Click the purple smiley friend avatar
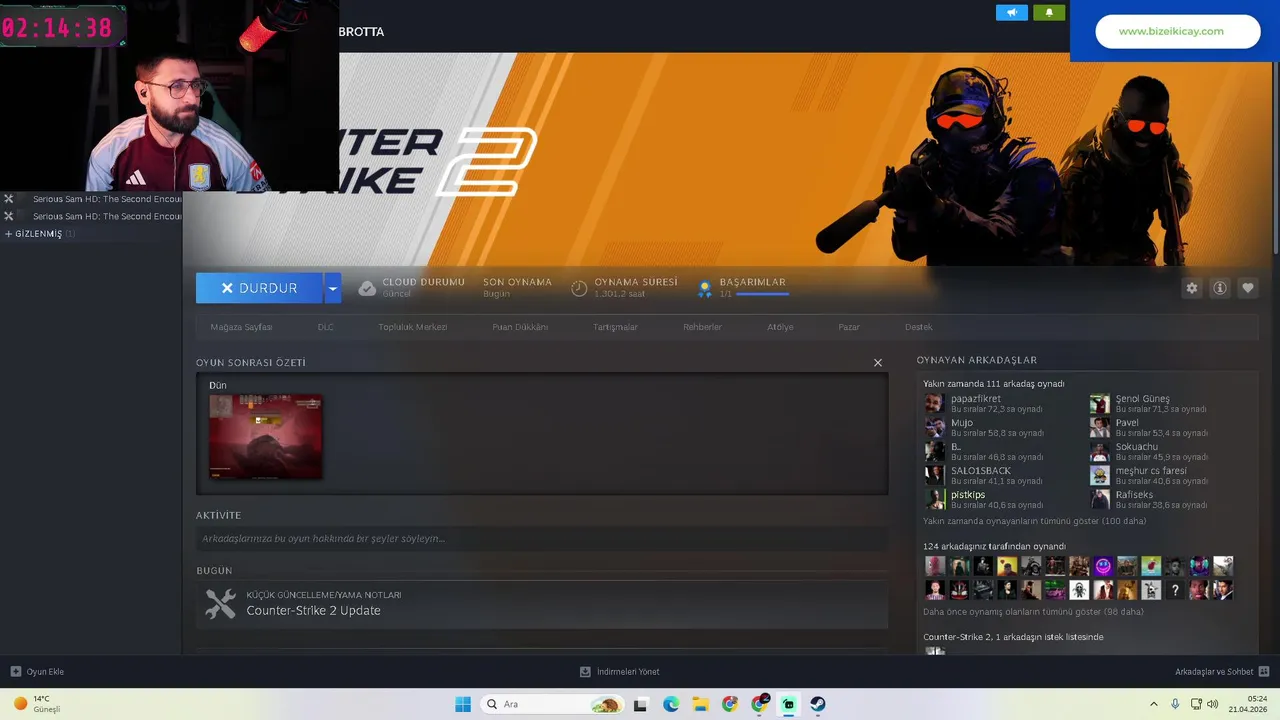 (1102, 566)
